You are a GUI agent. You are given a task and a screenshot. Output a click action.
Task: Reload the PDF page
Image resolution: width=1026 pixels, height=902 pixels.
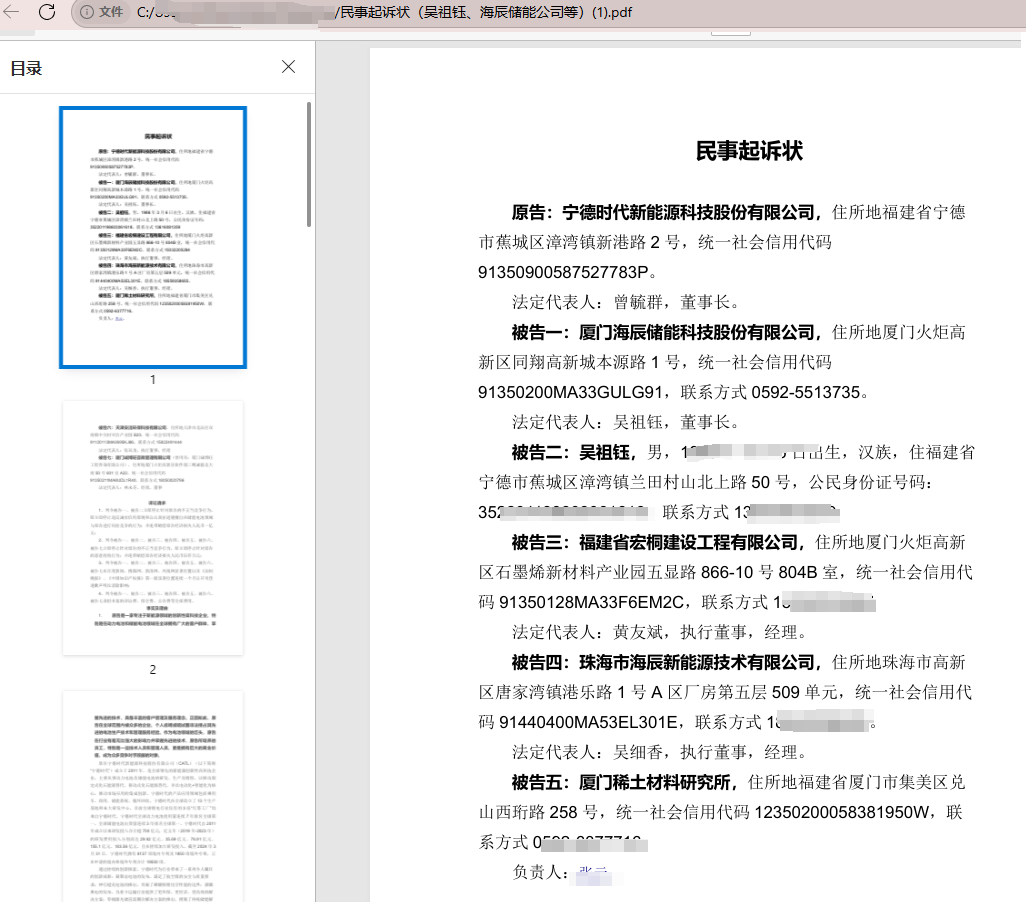pos(47,12)
